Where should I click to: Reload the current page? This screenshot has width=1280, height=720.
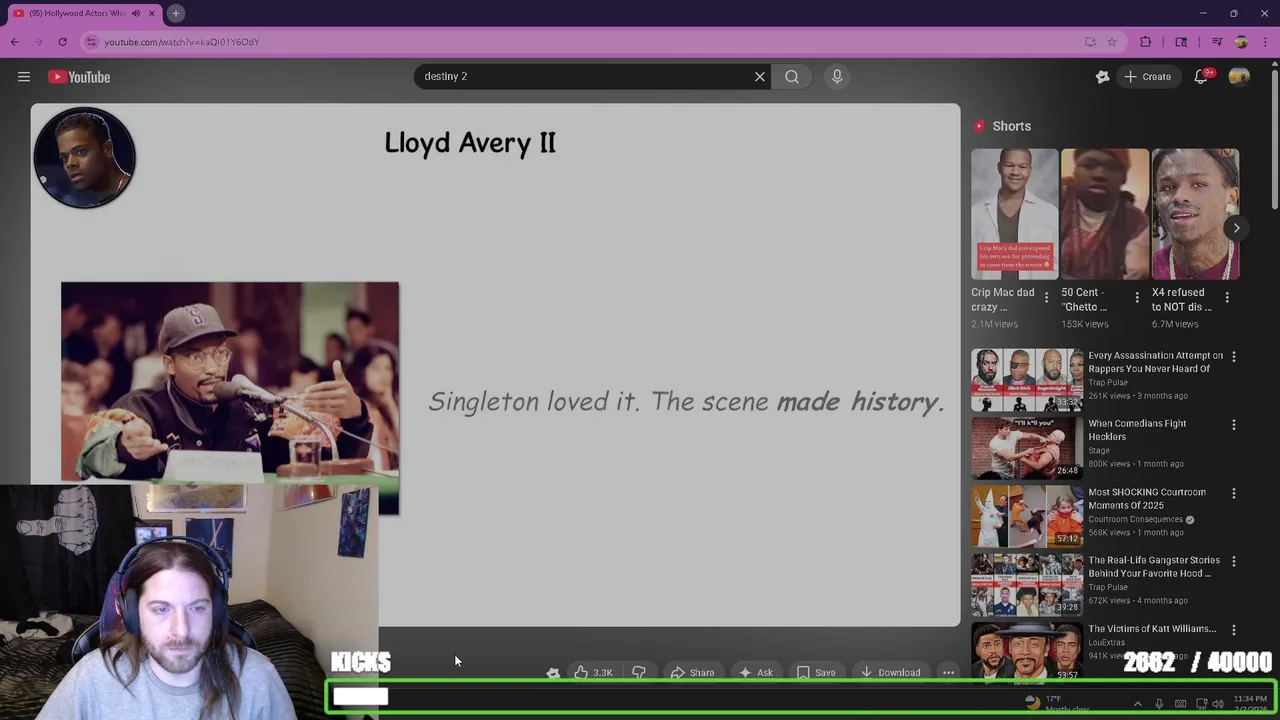click(x=62, y=42)
